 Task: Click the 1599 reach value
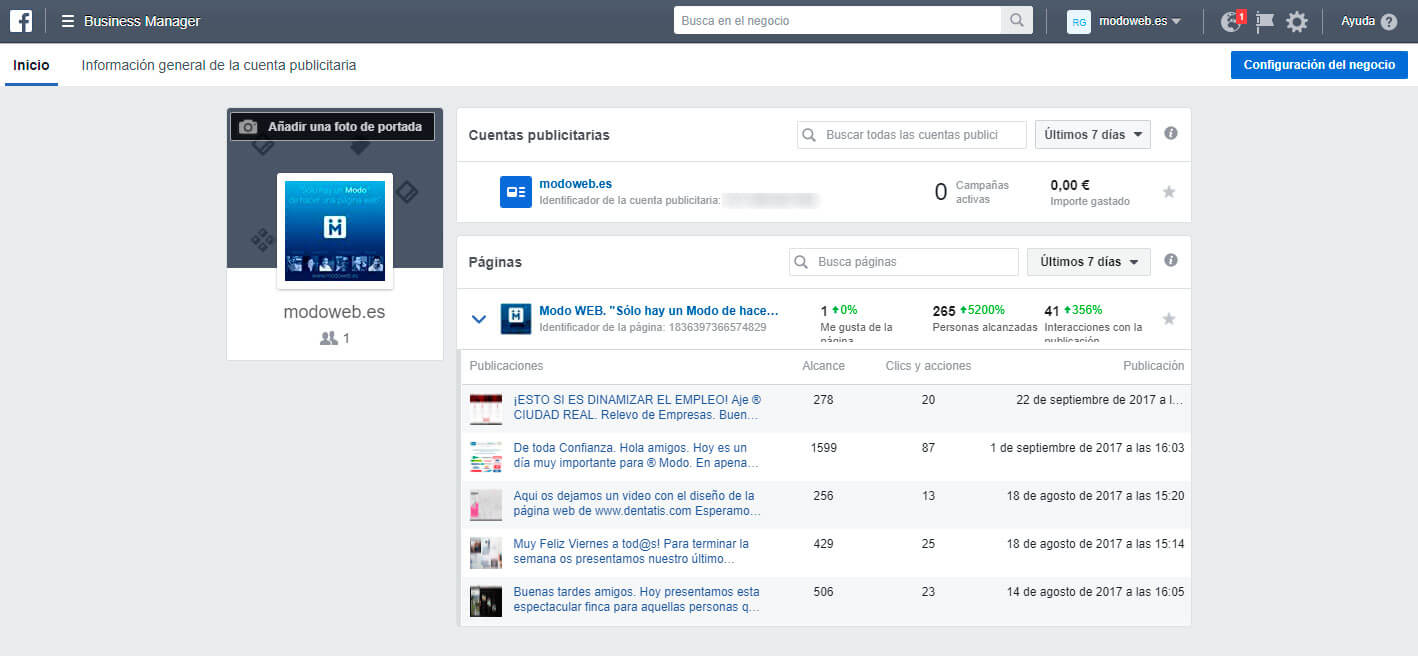[x=824, y=448]
